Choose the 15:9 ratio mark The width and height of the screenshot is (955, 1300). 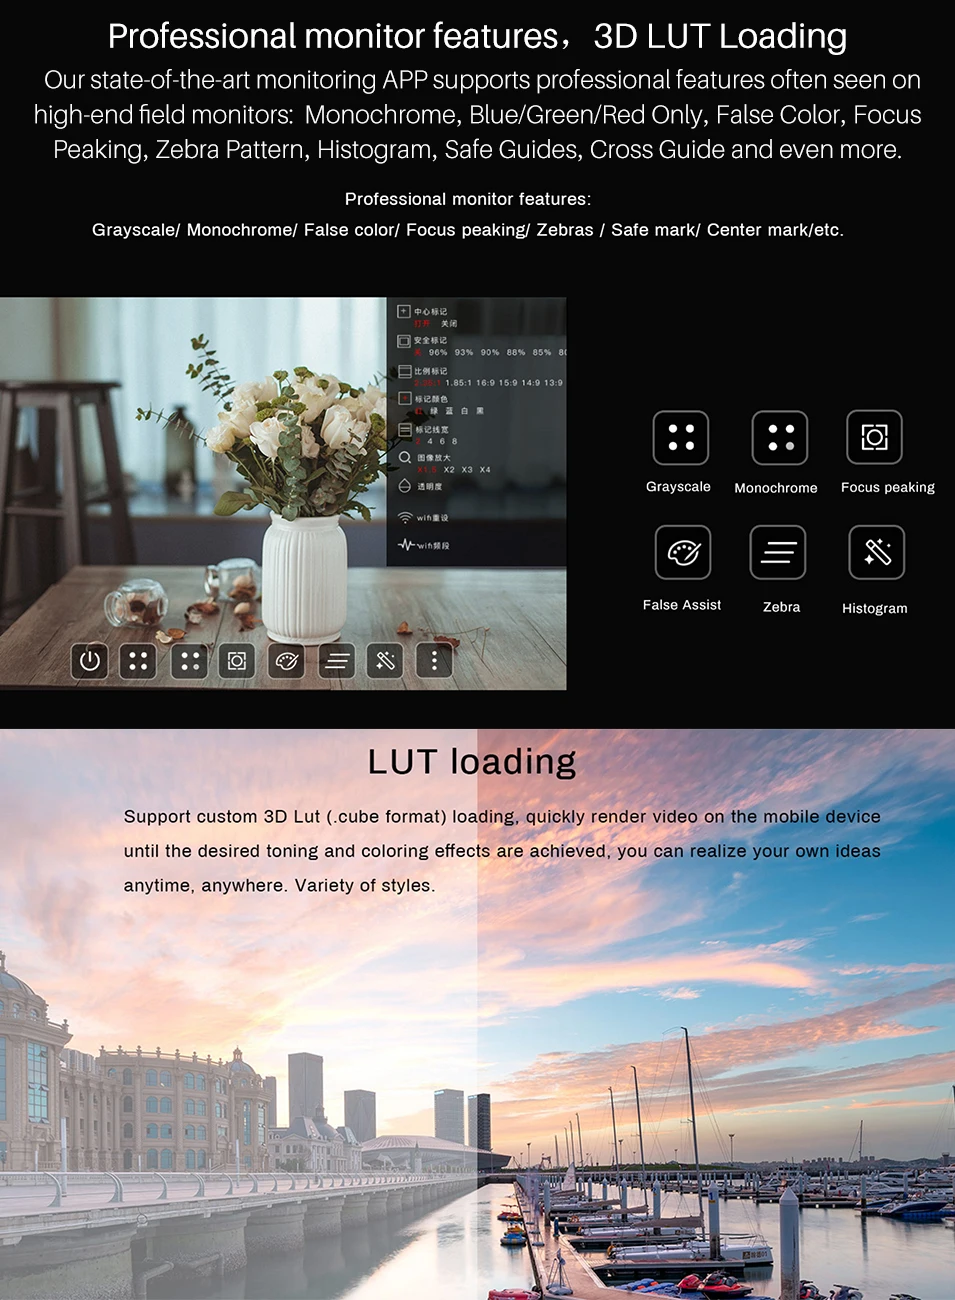coord(508,383)
